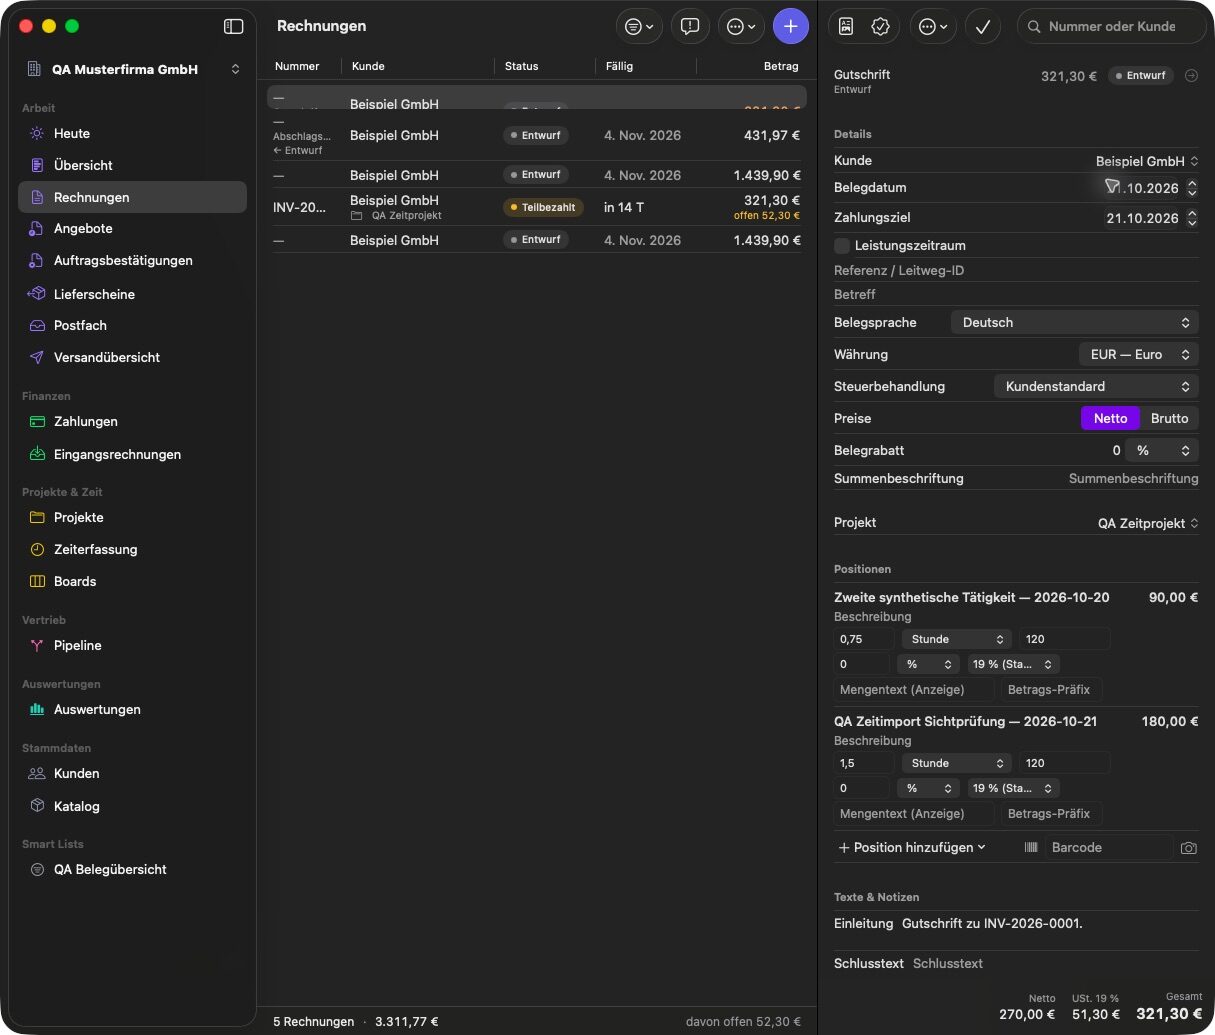Open Angebote in the sidebar

click(x=132, y=228)
